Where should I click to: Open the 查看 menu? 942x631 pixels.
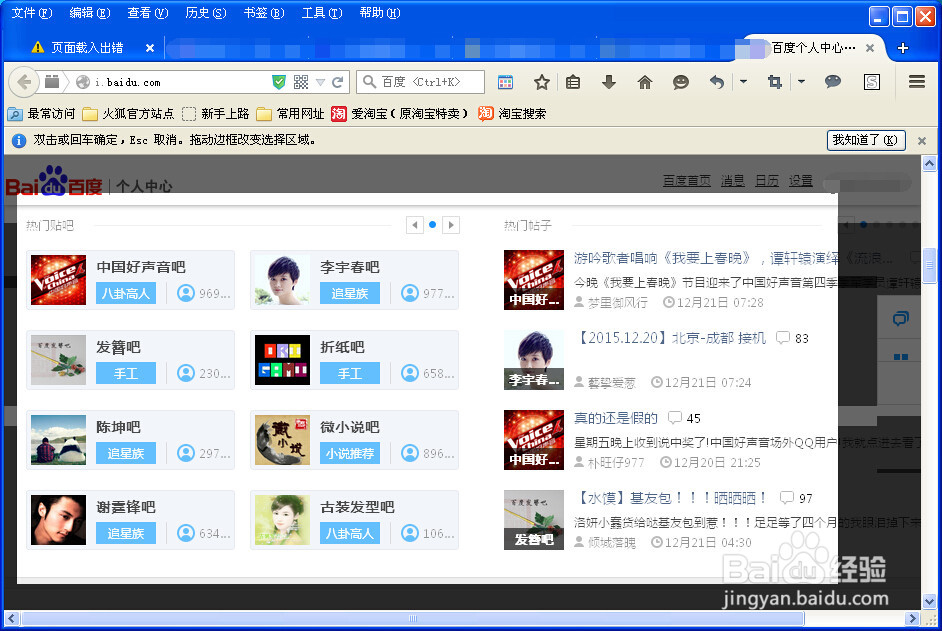[x=148, y=13]
